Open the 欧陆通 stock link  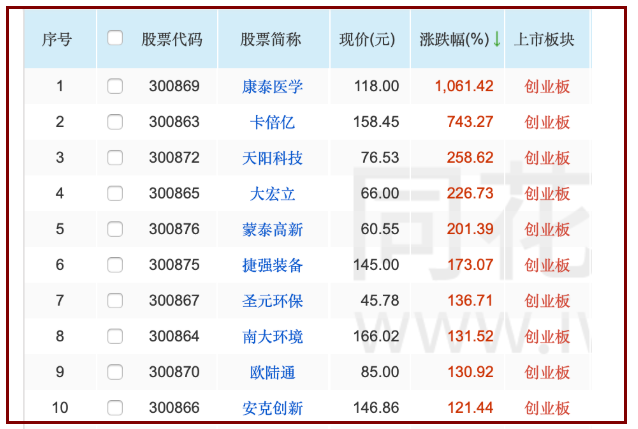click(x=272, y=372)
